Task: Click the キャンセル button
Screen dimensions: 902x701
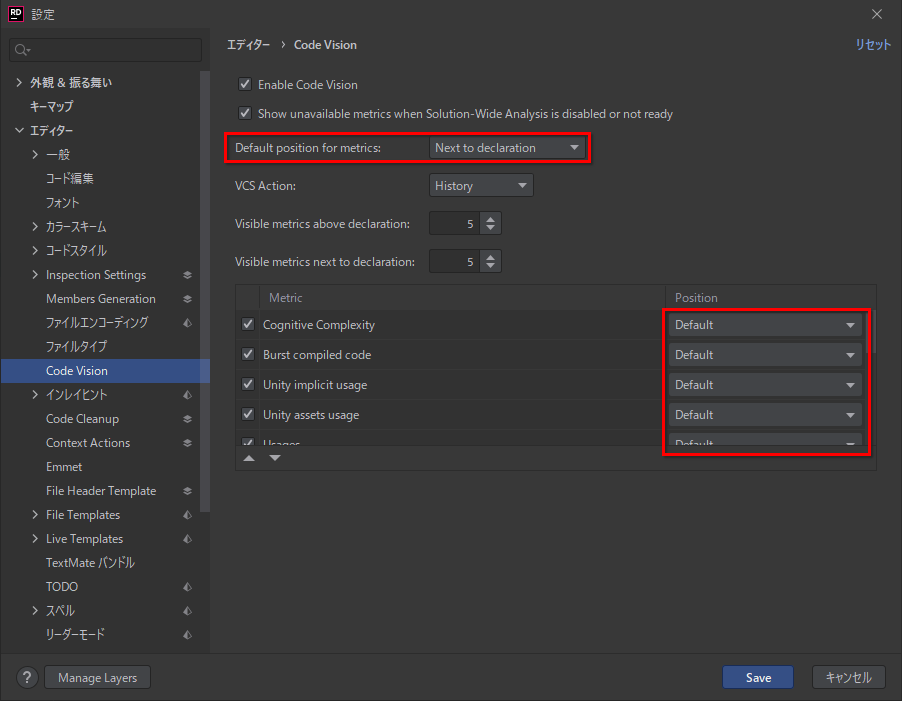Action: 849,677
